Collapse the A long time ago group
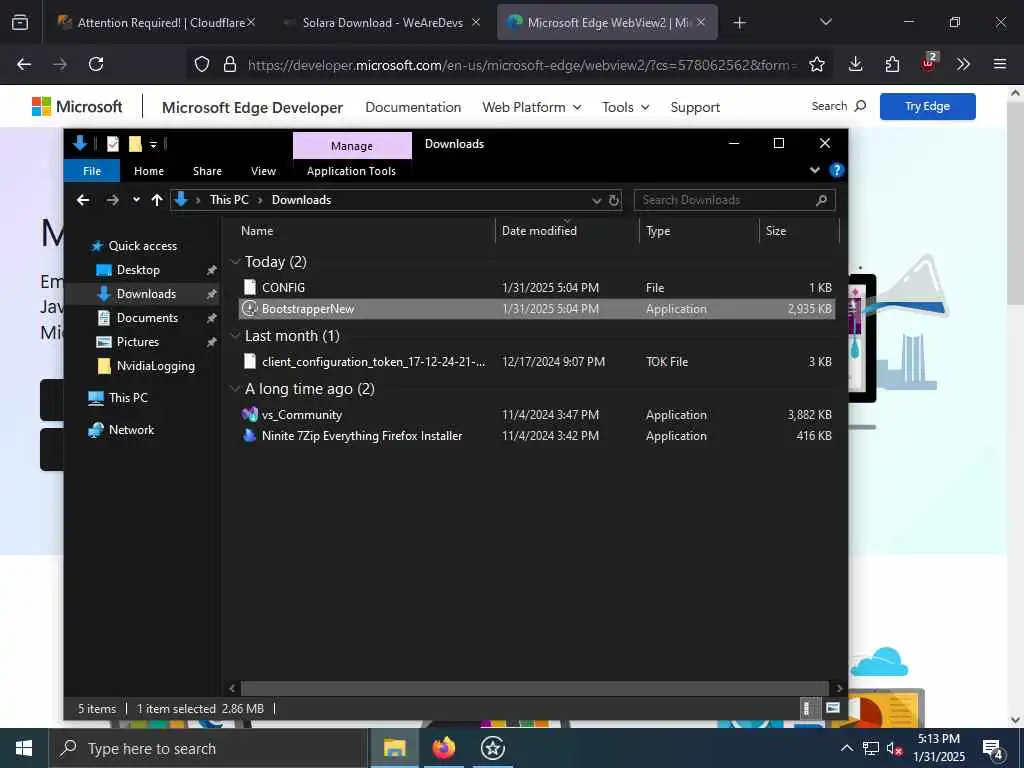 pos(235,389)
